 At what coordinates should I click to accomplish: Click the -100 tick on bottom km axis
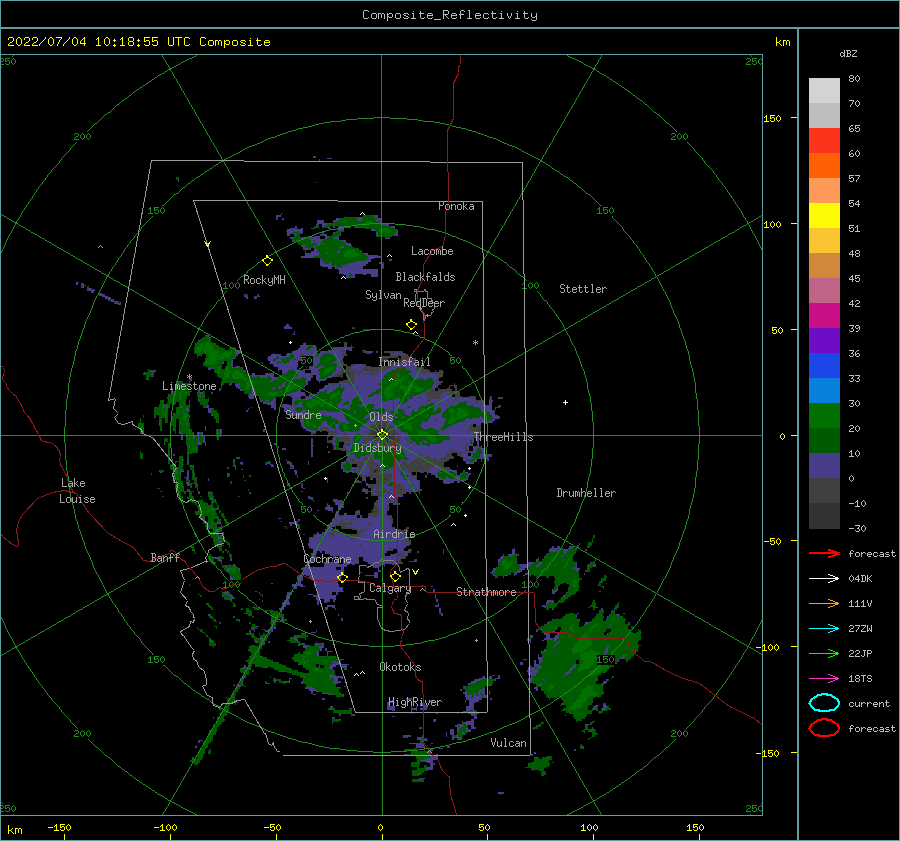tap(165, 827)
